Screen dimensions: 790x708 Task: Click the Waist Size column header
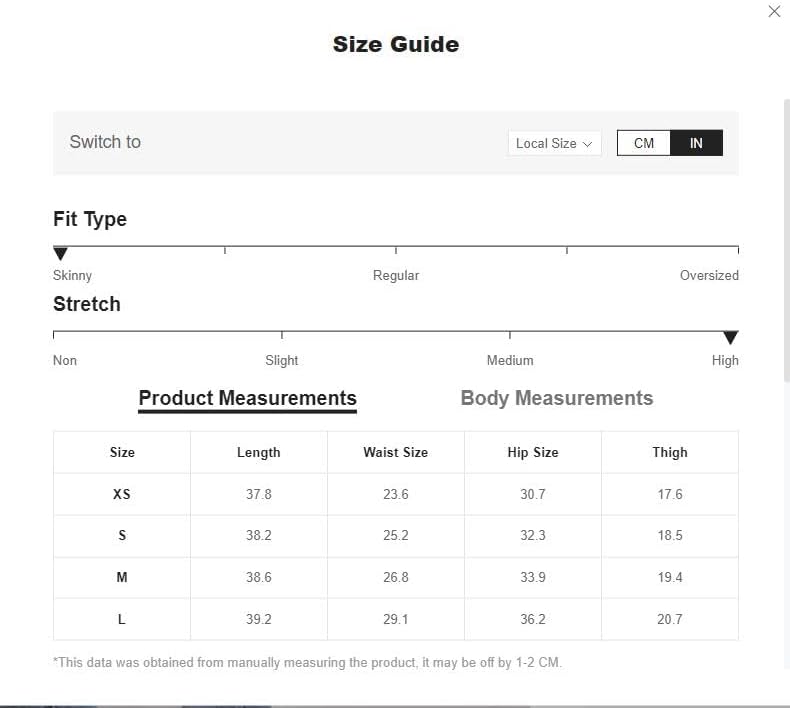pos(396,453)
